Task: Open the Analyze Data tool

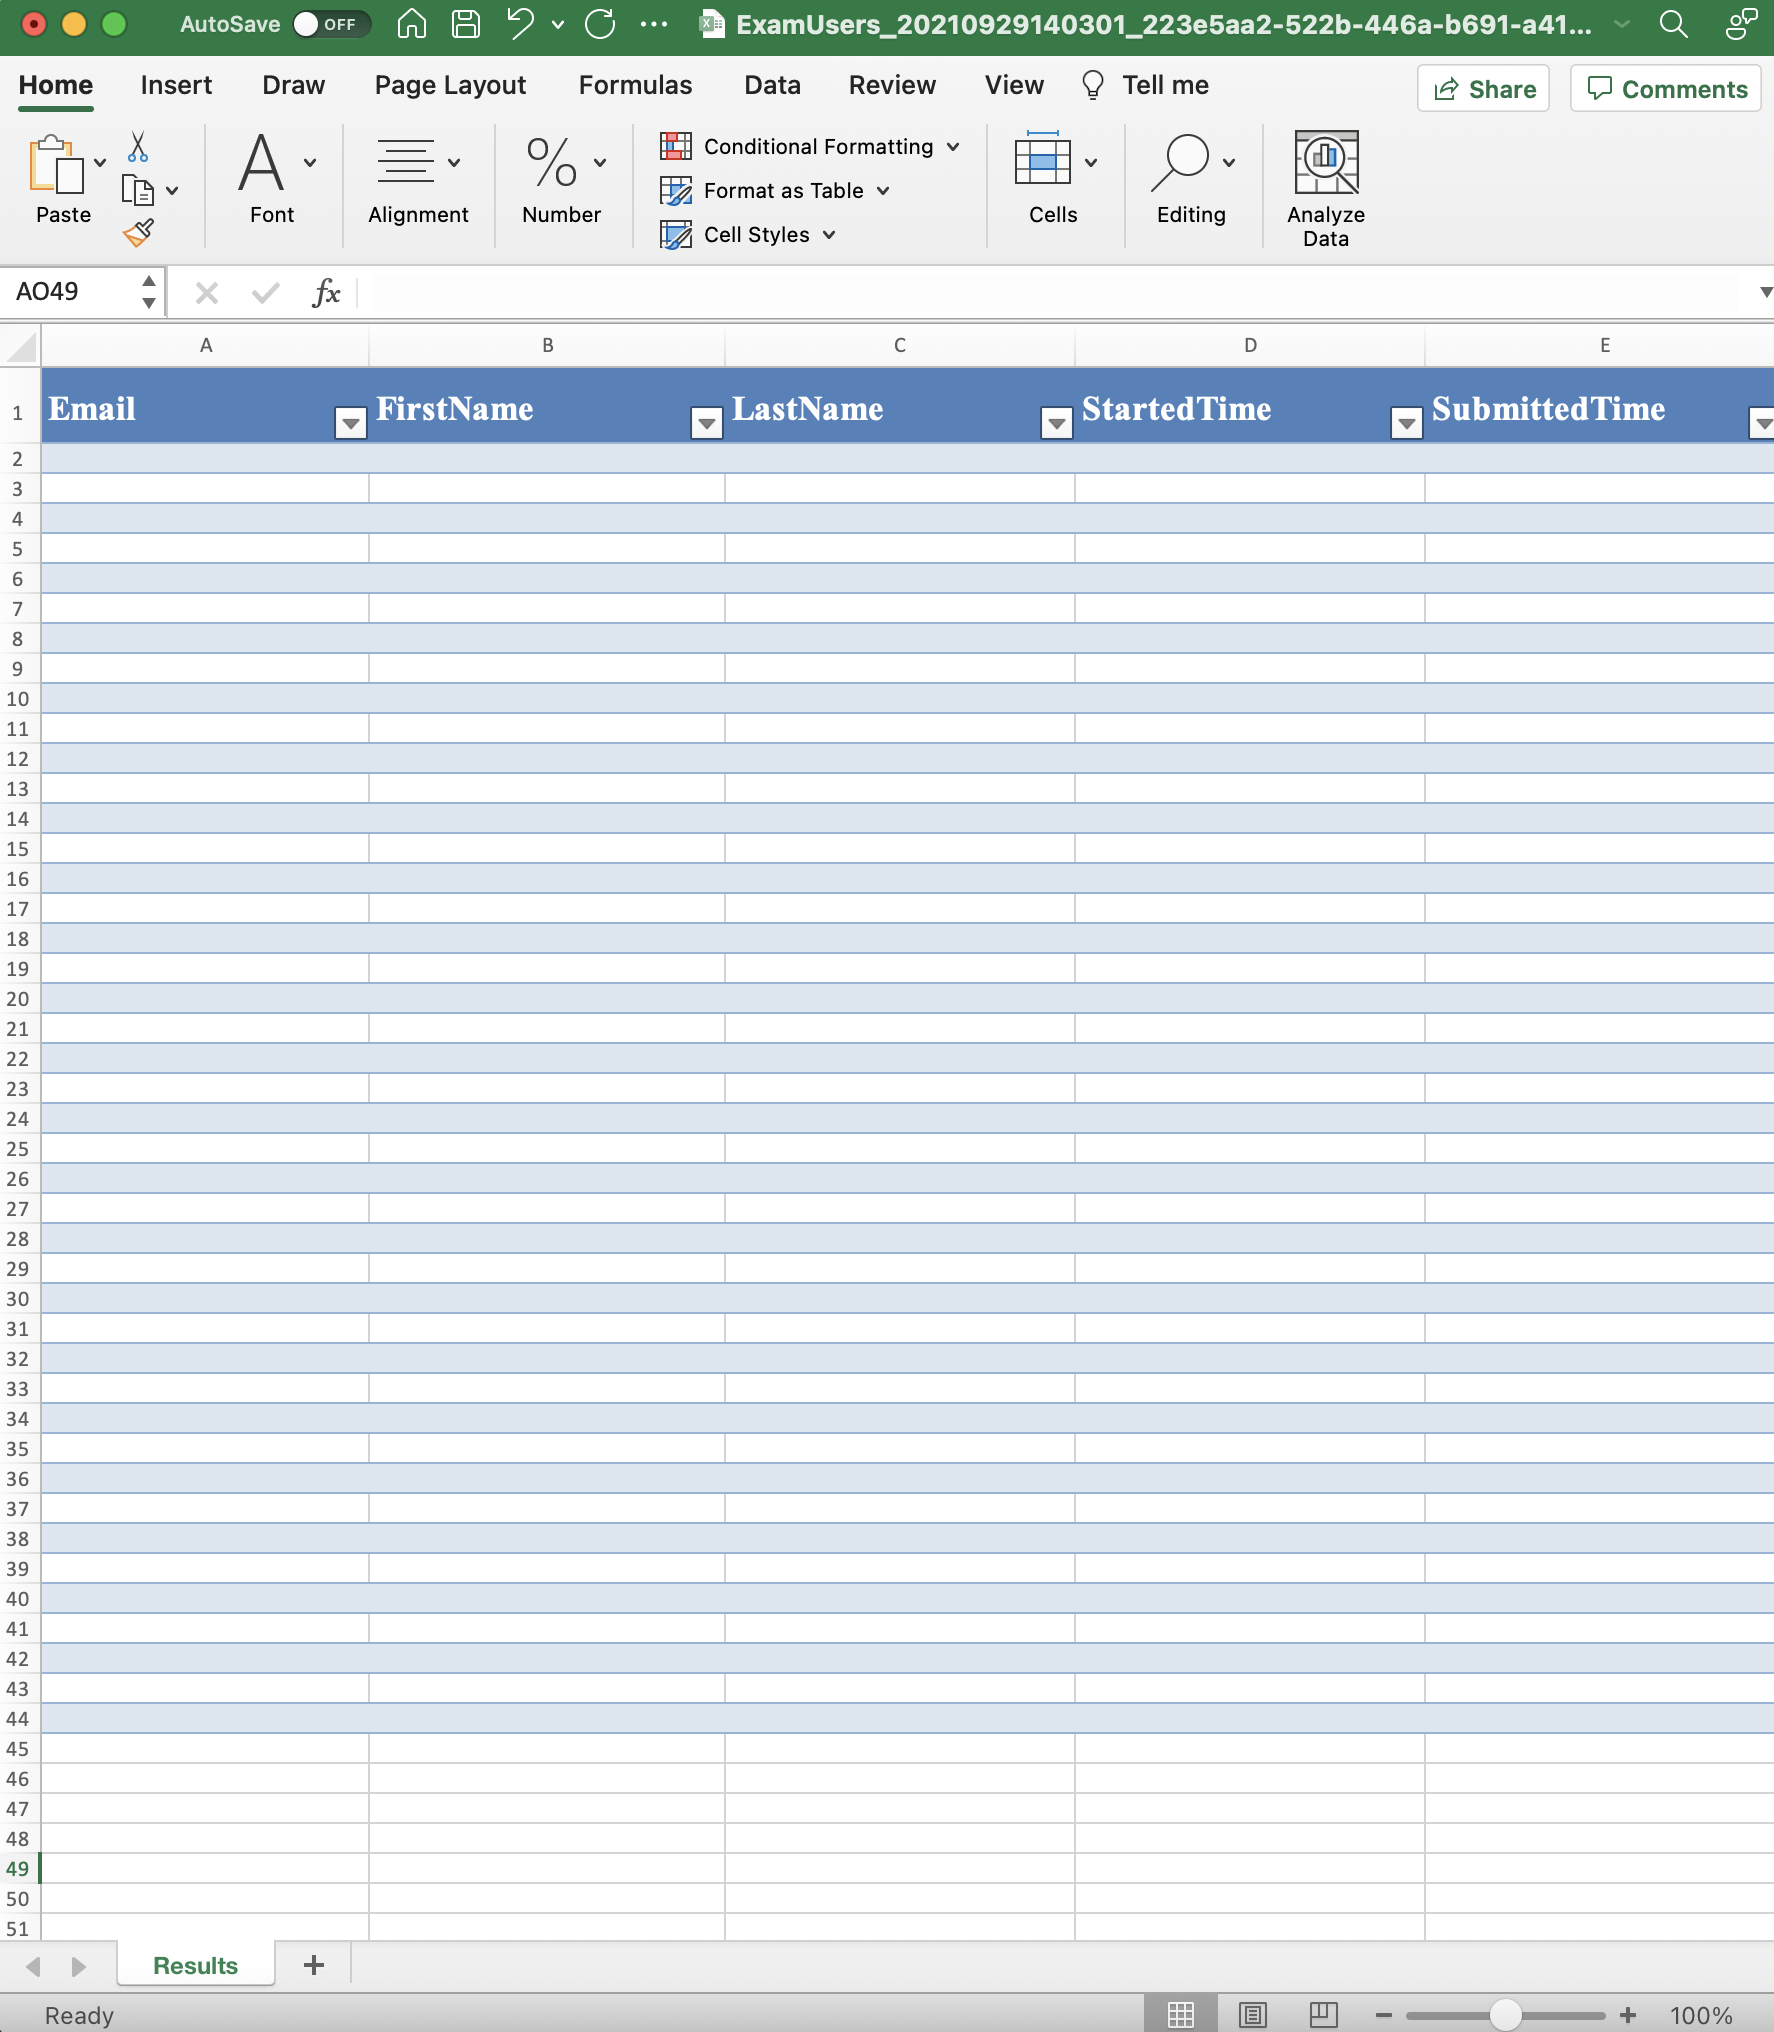Action: tap(1325, 188)
